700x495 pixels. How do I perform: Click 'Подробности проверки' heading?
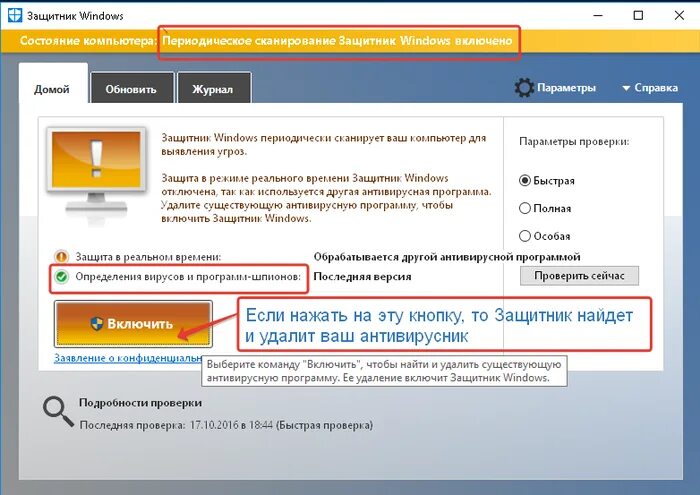[x=140, y=402]
